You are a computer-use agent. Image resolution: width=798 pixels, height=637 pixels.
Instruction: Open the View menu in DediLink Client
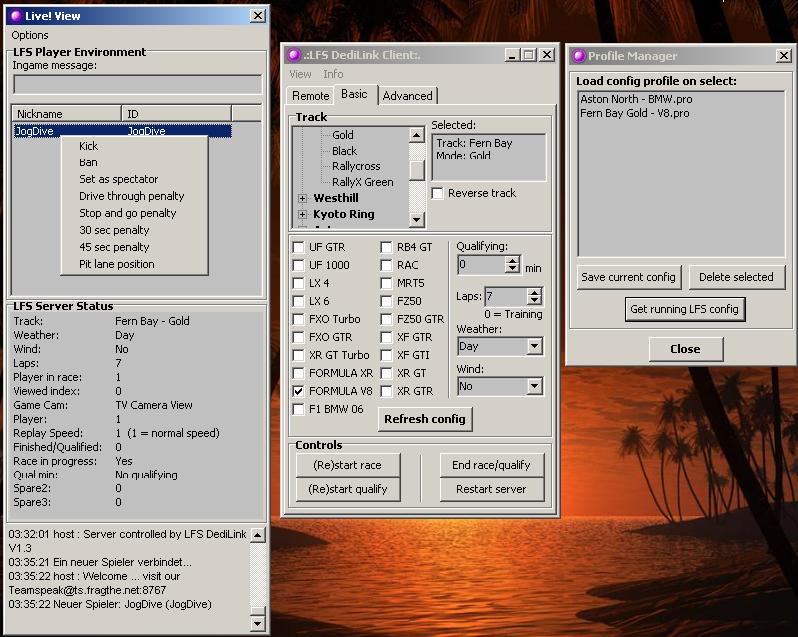coord(300,74)
